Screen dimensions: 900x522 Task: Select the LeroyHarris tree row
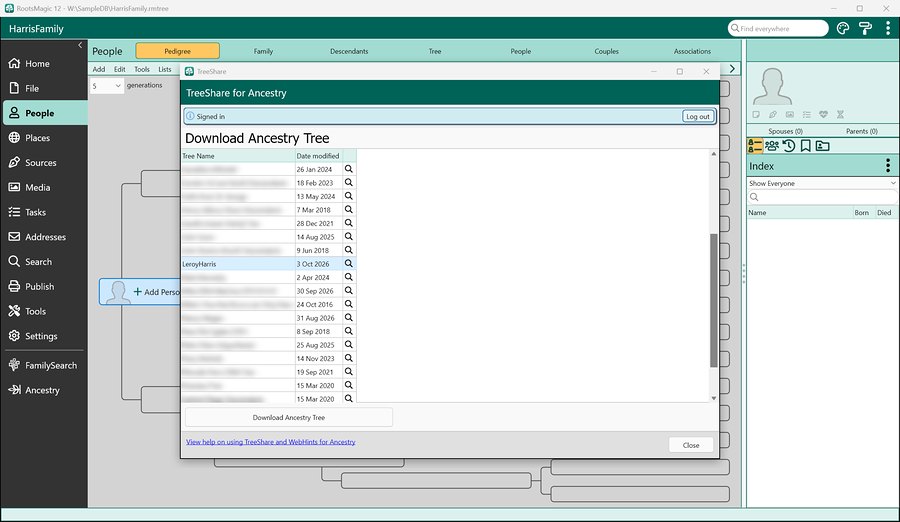point(269,264)
